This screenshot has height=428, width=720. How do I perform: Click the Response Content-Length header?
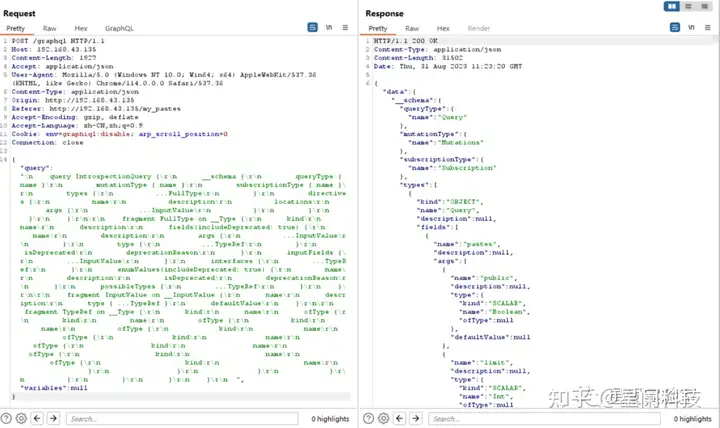click(x=418, y=58)
